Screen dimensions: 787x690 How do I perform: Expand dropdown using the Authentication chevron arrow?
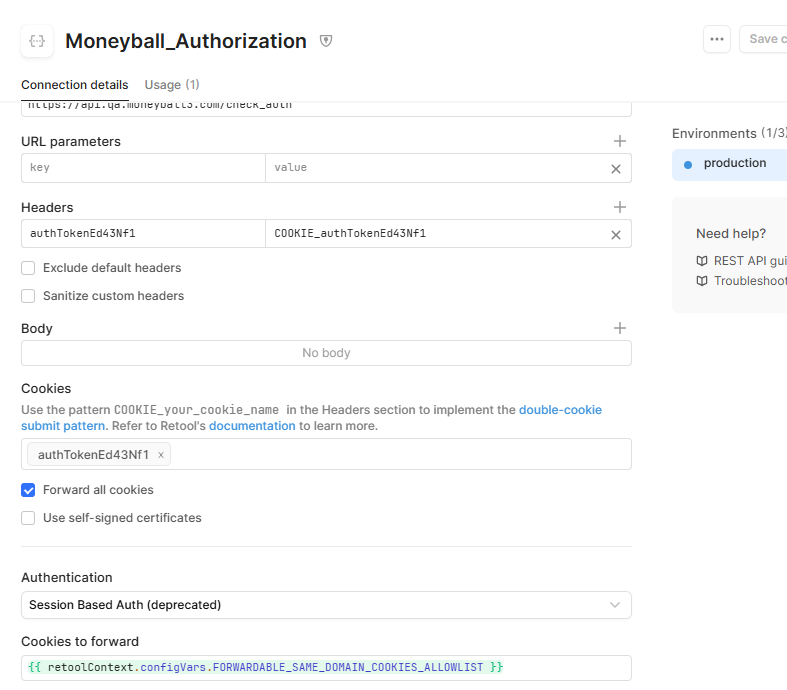click(615, 605)
